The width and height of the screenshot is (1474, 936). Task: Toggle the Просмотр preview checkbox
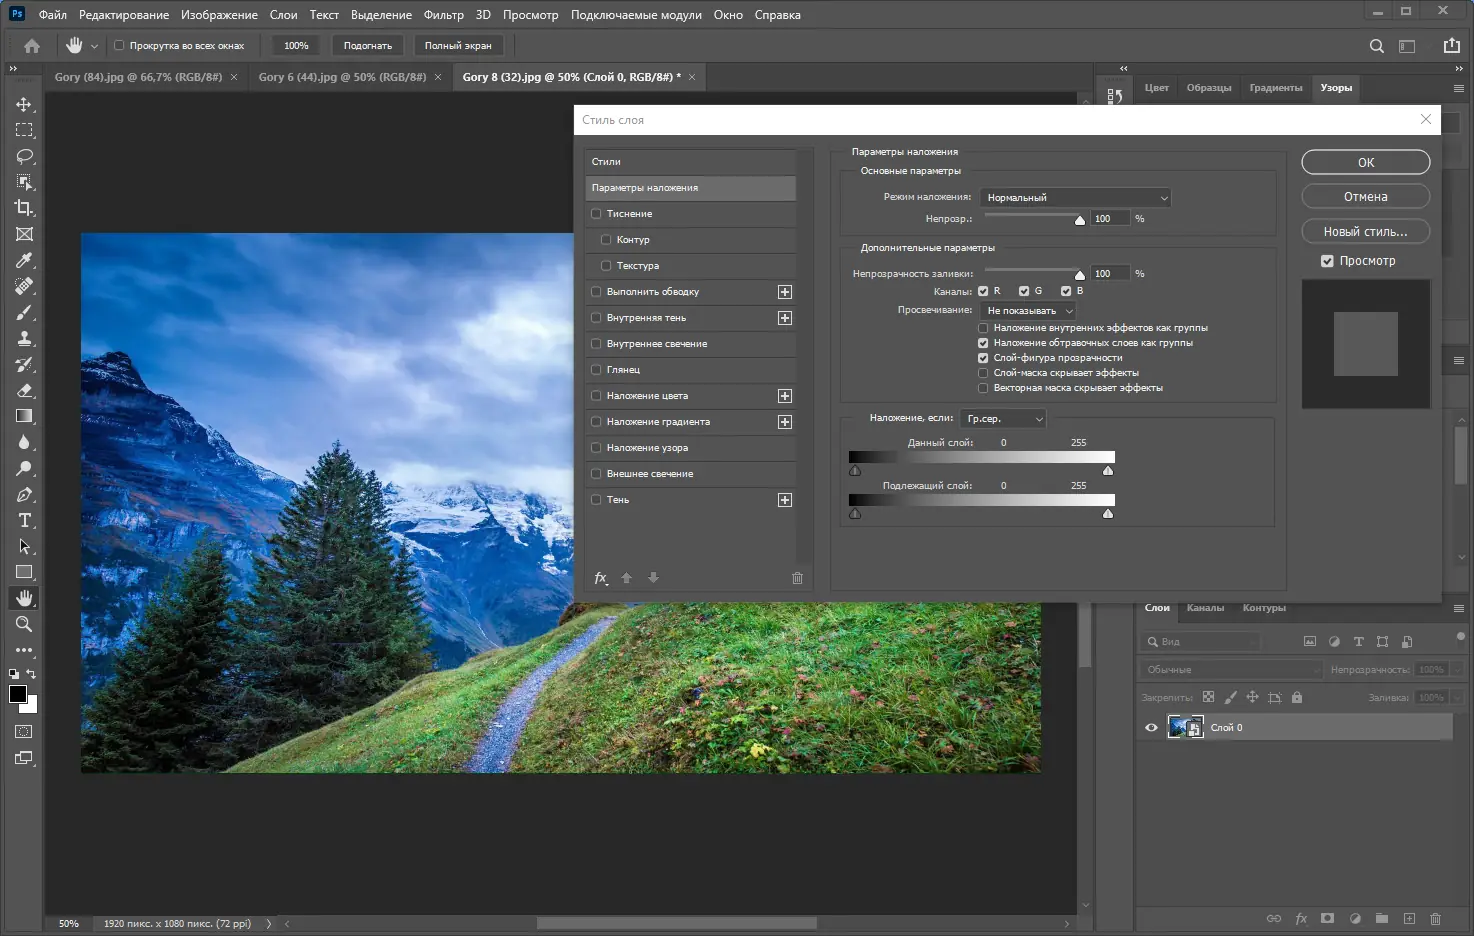(x=1327, y=261)
